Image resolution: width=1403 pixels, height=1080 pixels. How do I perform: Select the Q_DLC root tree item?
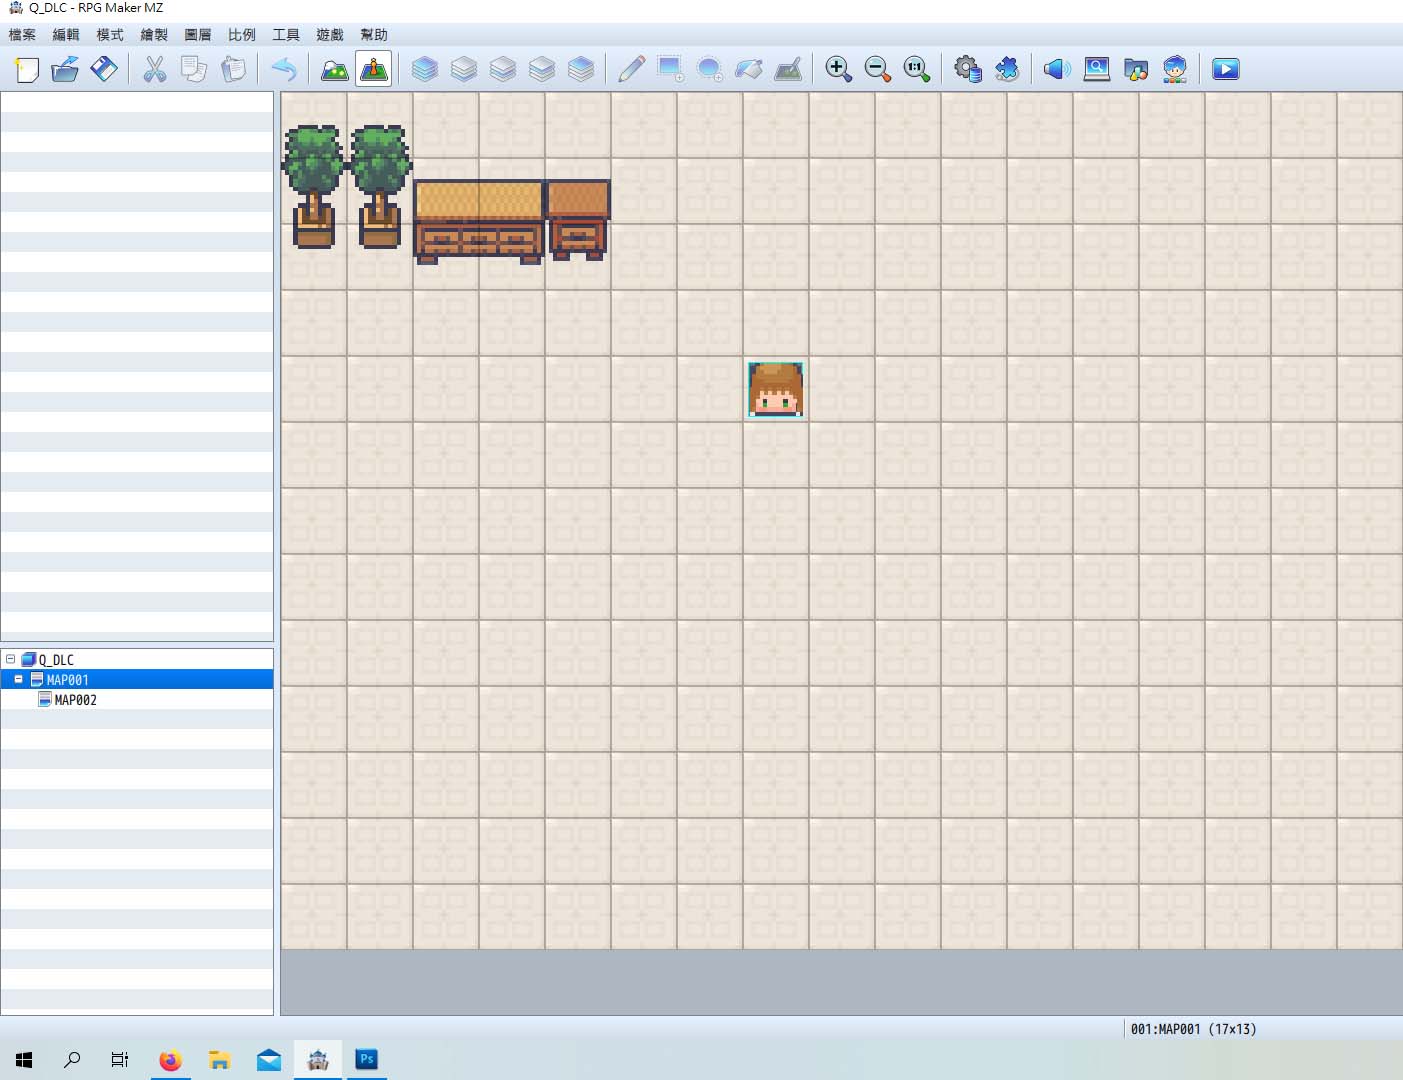point(56,660)
